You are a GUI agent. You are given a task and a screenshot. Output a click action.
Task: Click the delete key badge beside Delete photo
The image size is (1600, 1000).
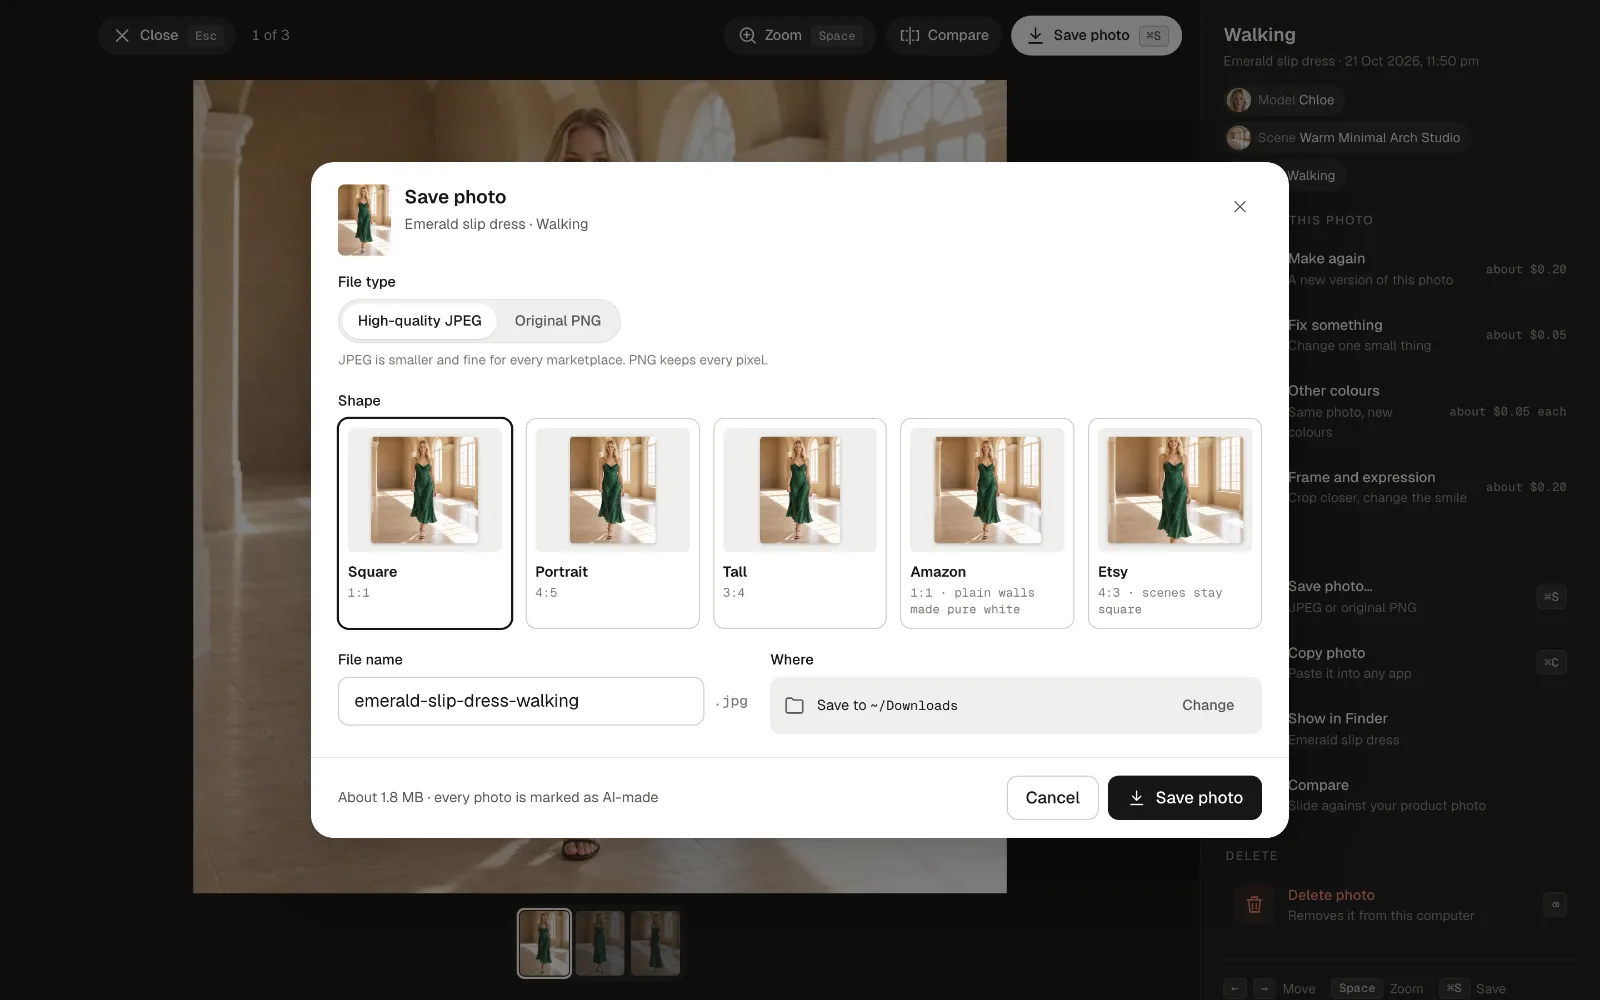pos(1555,904)
